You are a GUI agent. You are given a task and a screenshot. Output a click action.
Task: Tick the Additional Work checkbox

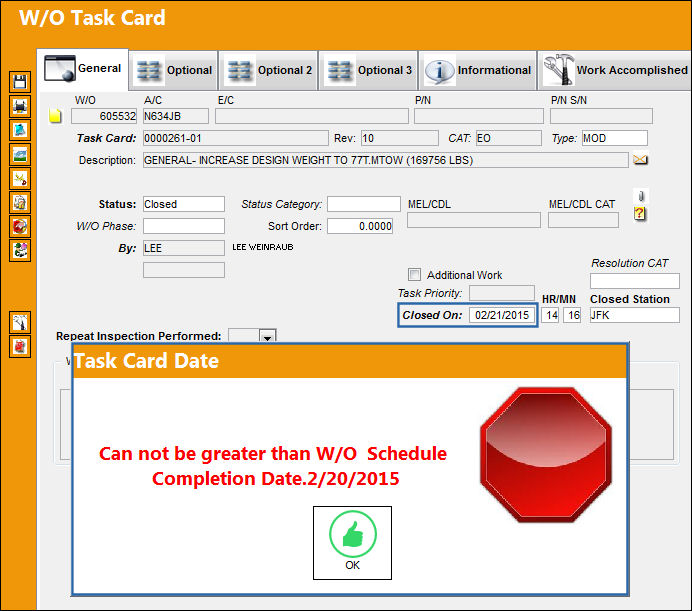(x=414, y=275)
